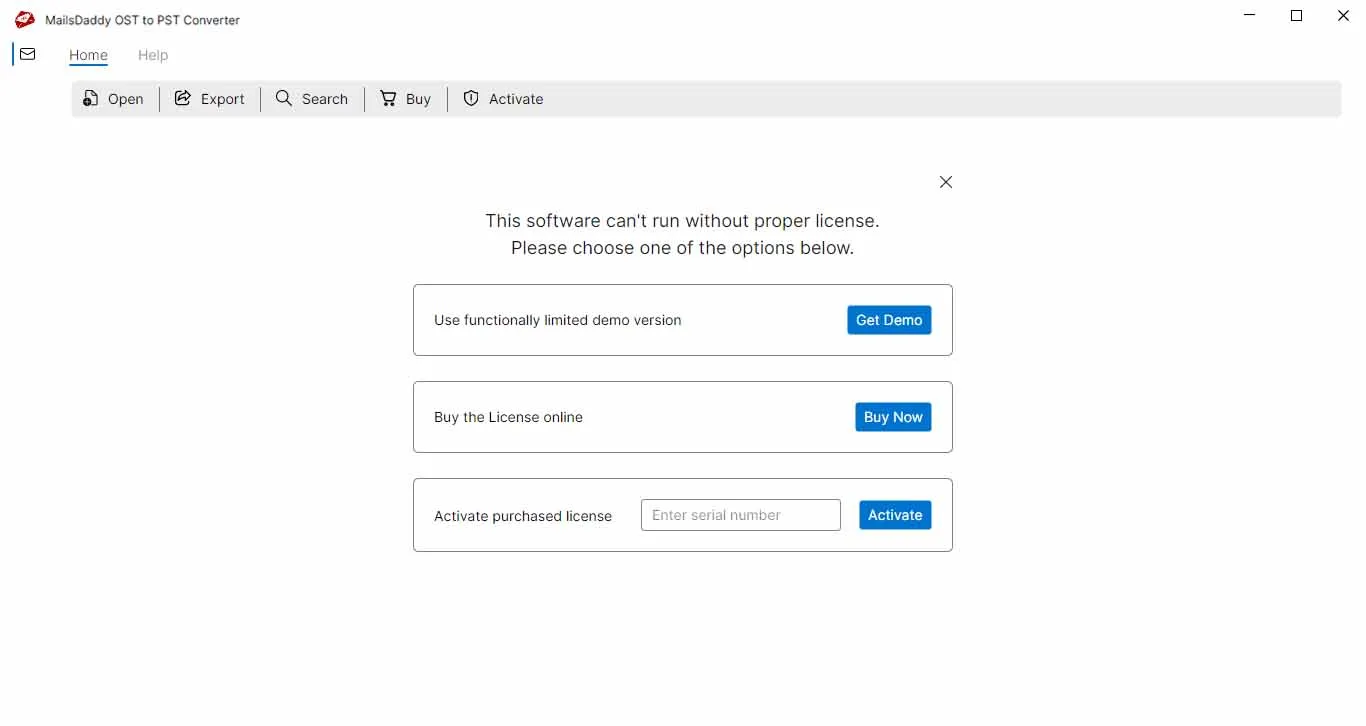Maximize the MailsDaddy window

(x=1296, y=16)
